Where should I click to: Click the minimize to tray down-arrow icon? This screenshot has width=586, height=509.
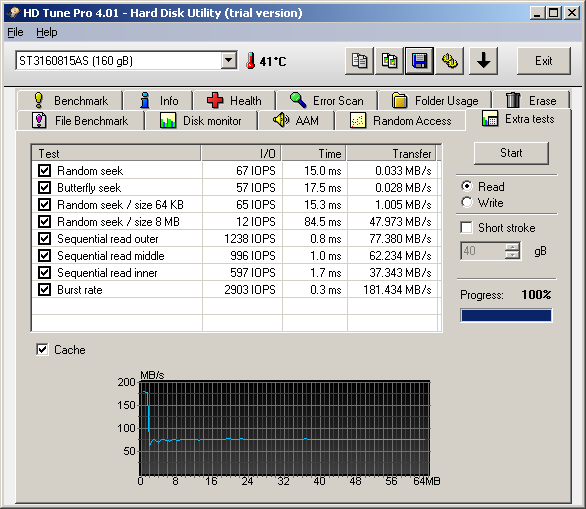[x=483, y=61]
